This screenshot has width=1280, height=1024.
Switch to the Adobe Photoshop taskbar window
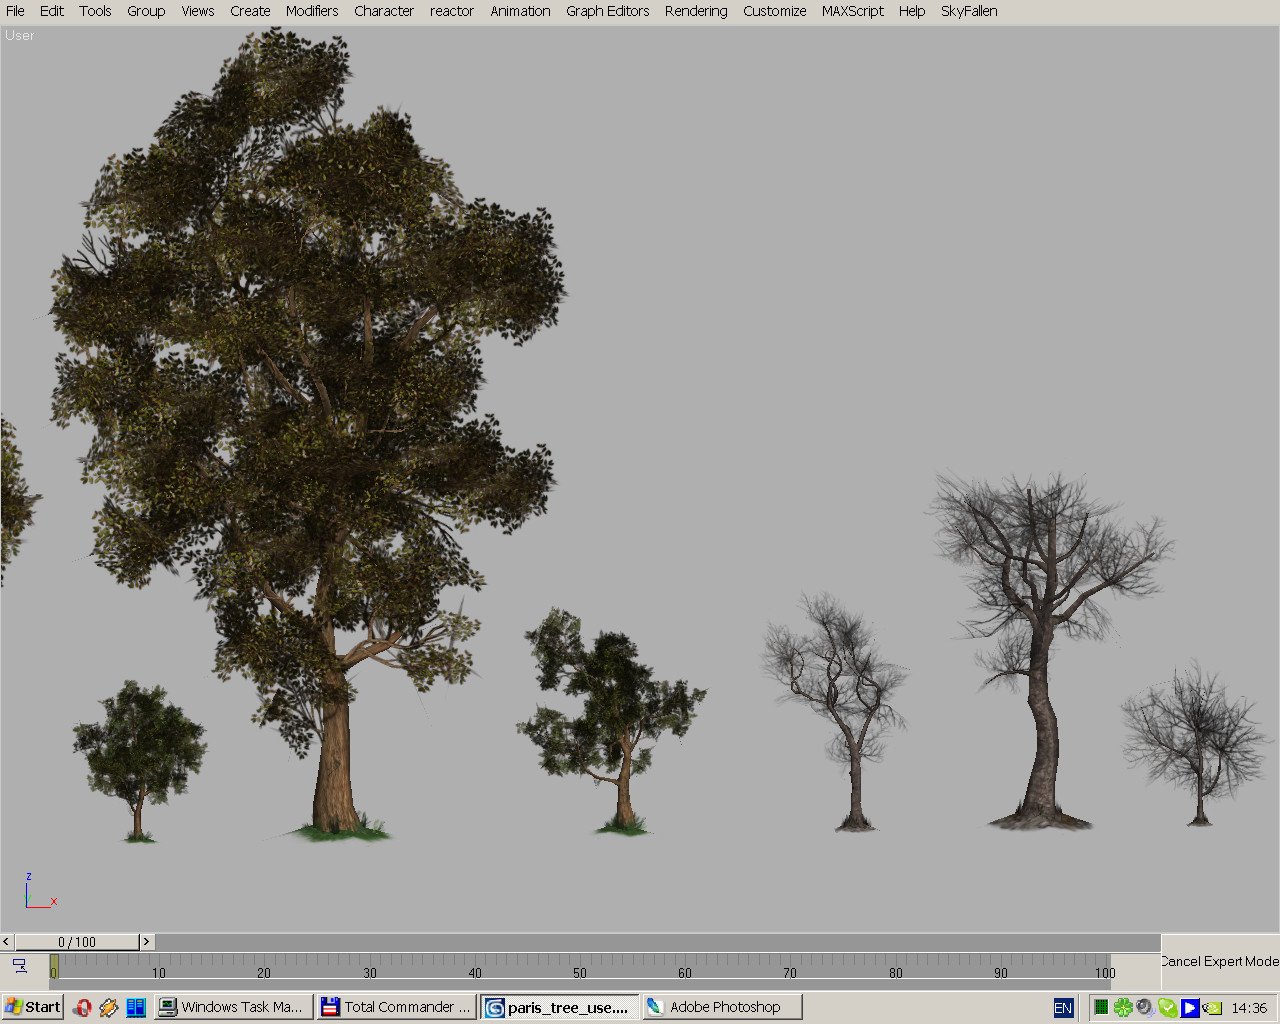click(722, 1007)
